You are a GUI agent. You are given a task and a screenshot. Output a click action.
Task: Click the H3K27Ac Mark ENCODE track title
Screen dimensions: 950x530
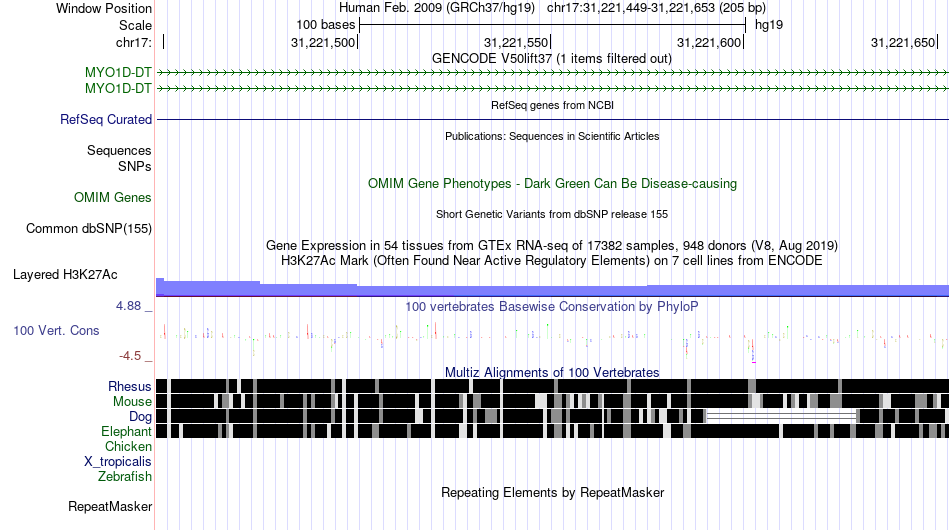tap(552, 260)
